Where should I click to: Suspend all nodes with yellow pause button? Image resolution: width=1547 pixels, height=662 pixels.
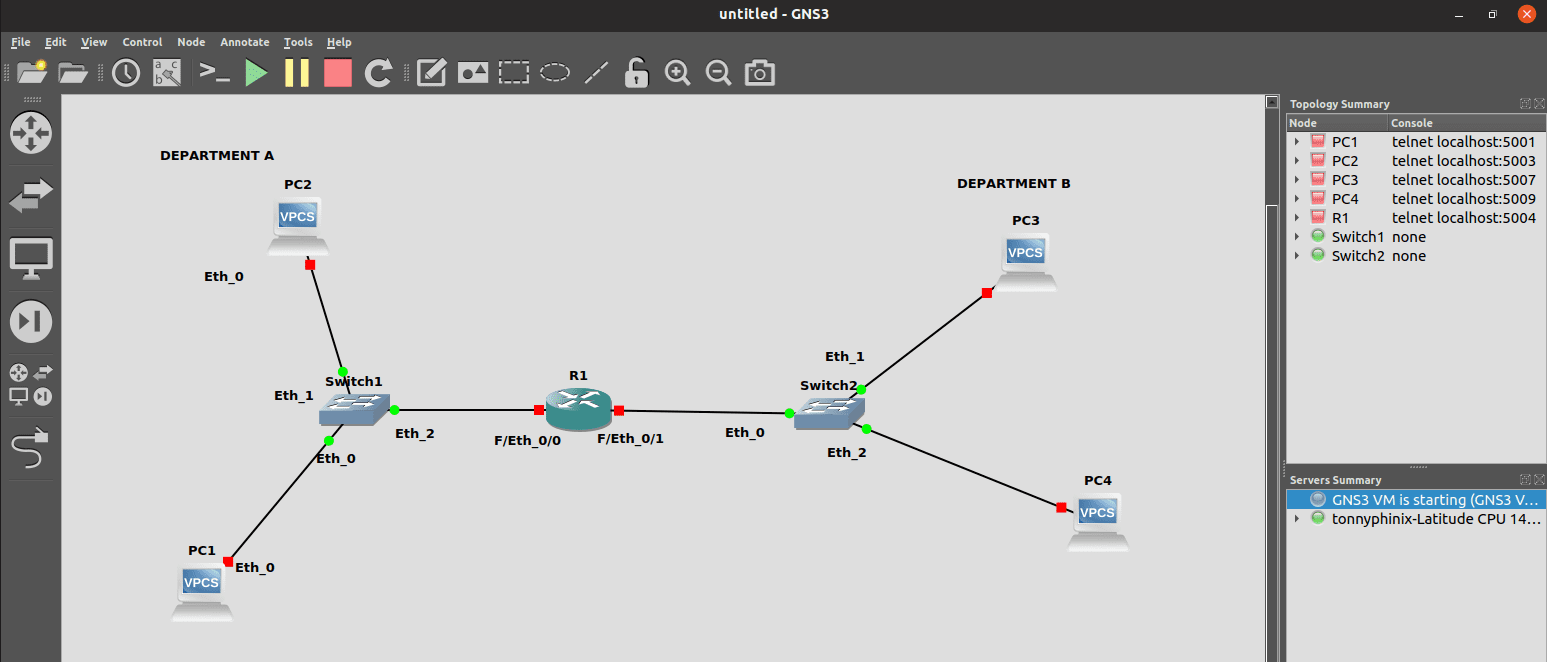(x=297, y=72)
